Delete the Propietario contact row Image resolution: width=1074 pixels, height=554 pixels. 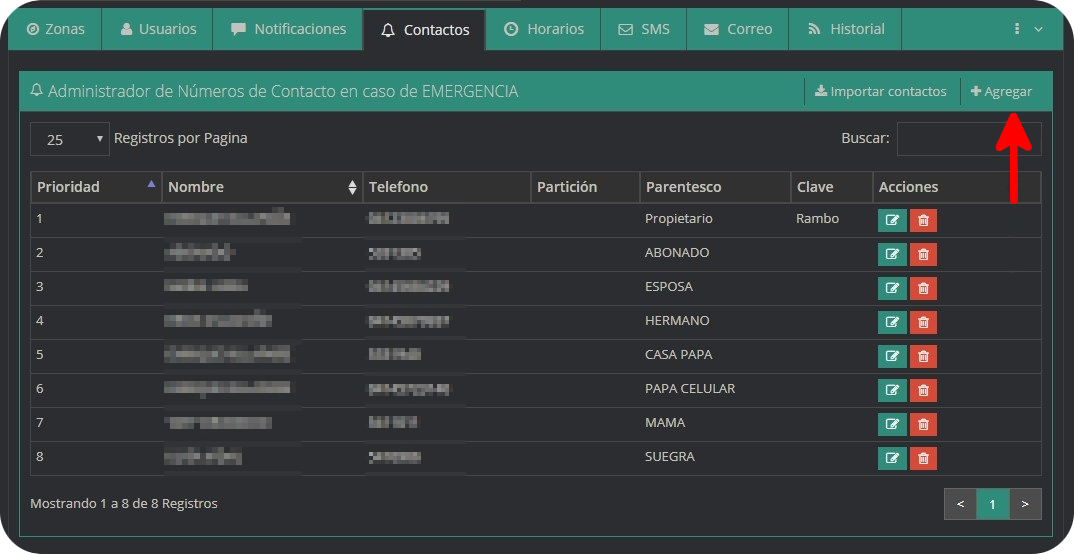click(x=923, y=221)
